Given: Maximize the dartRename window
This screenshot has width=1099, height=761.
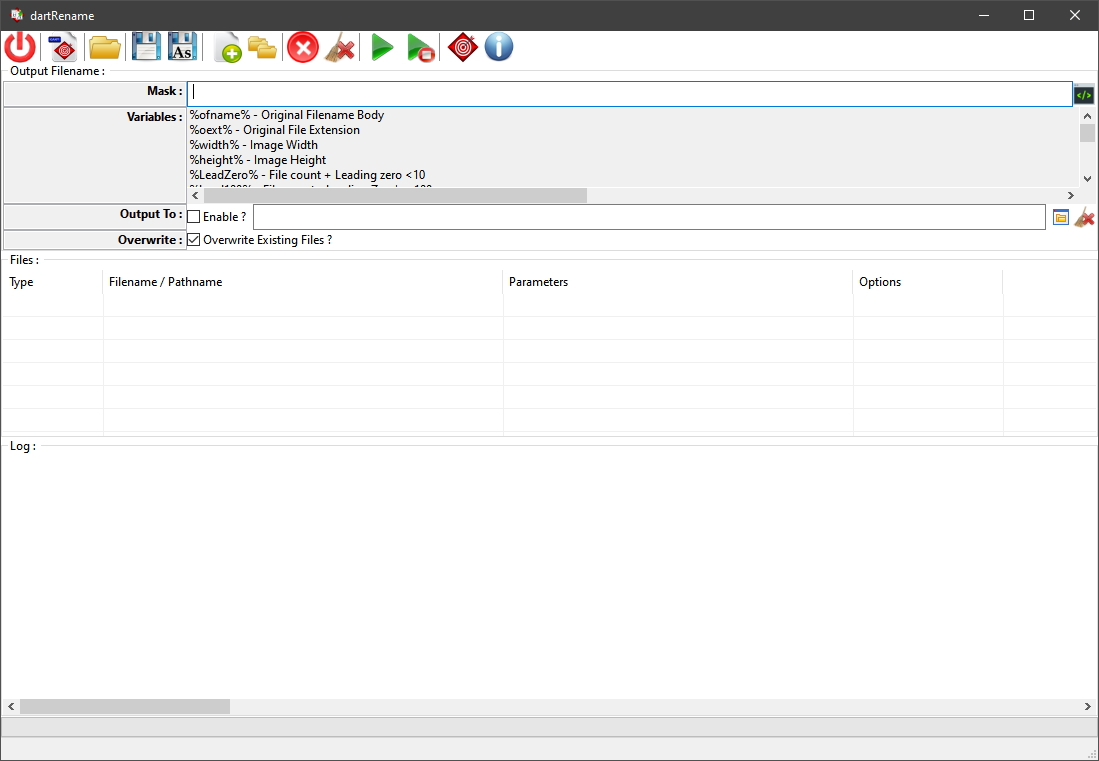Looking at the screenshot, I should [1029, 15].
